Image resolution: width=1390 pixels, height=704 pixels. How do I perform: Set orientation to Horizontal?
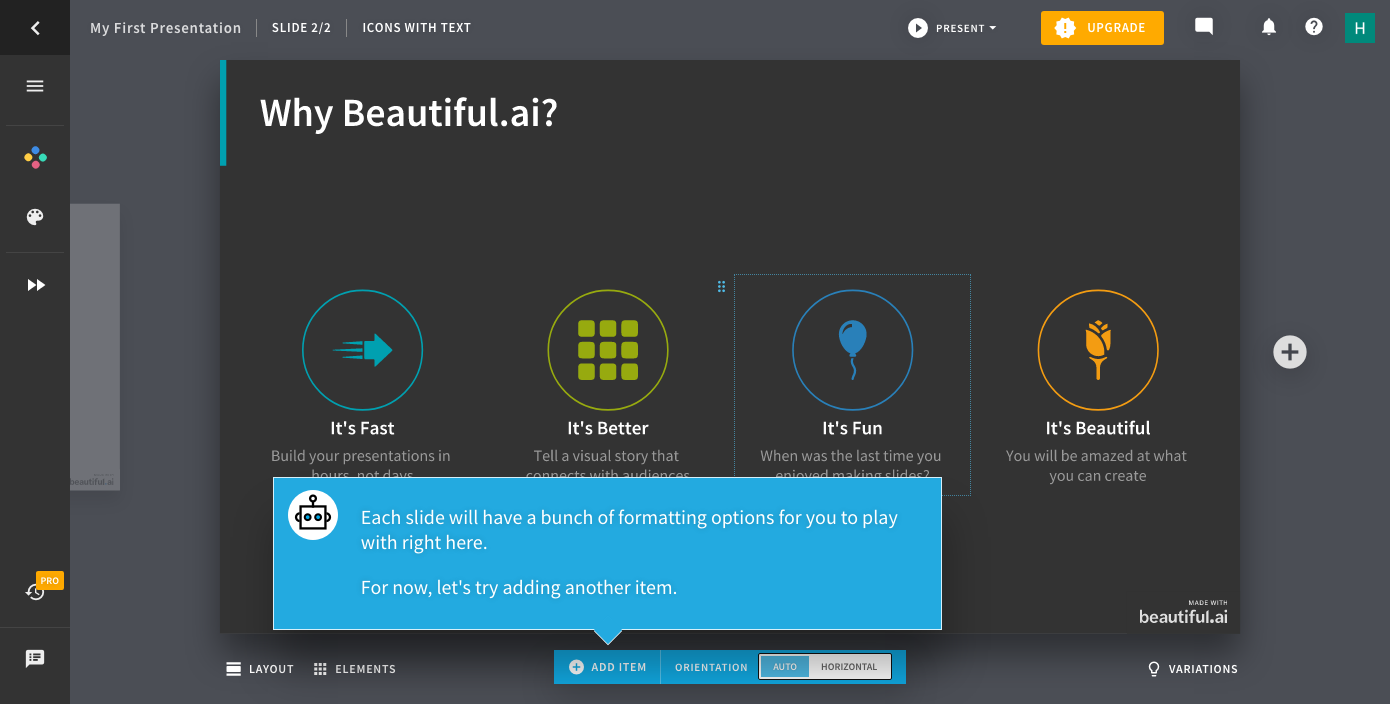click(849, 667)
